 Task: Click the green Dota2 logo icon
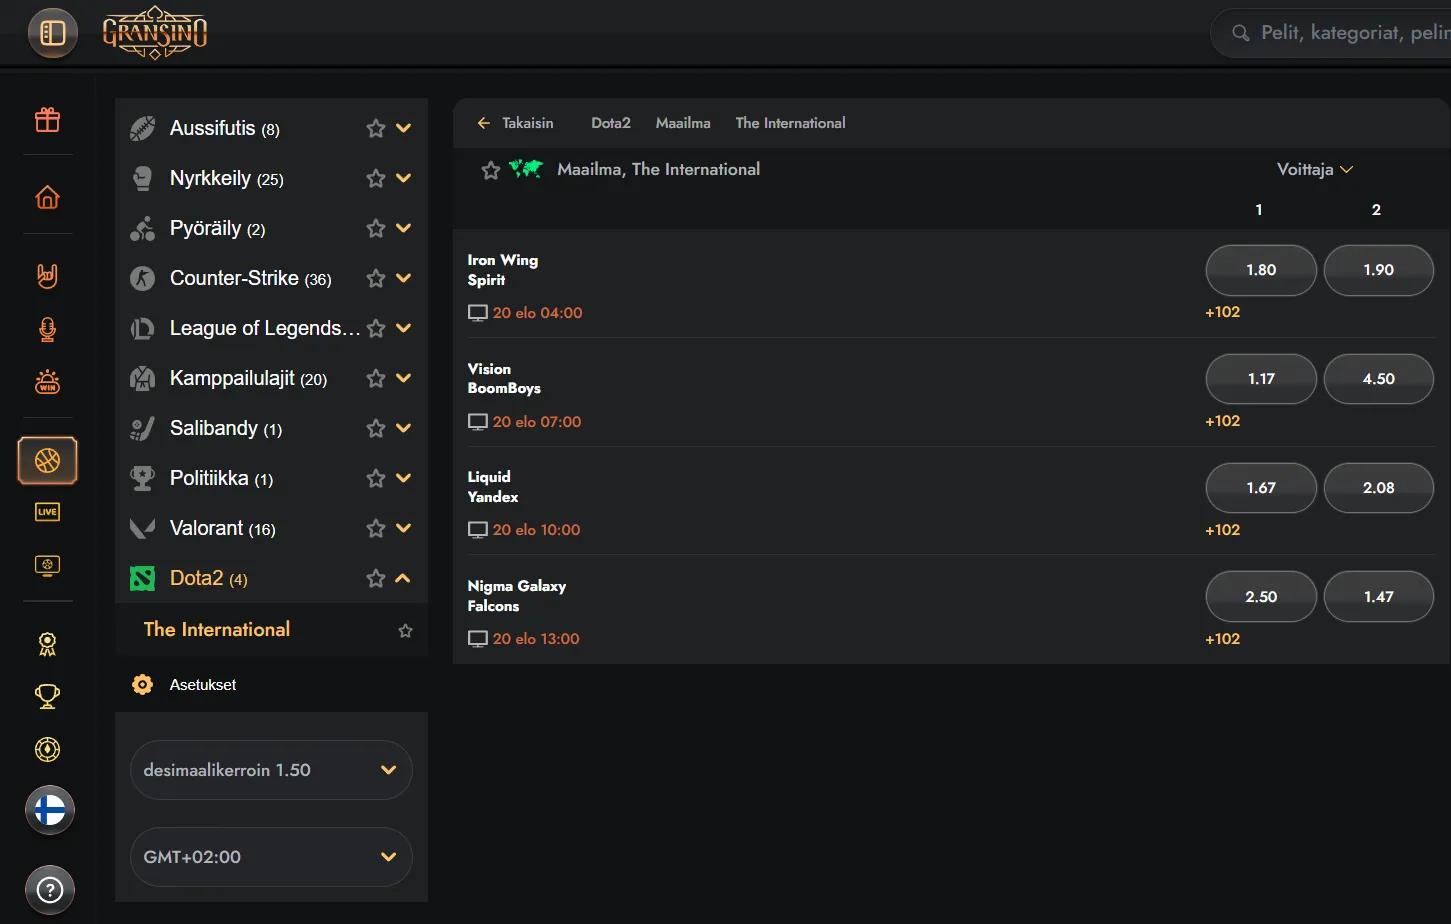[x=143, y=578]
